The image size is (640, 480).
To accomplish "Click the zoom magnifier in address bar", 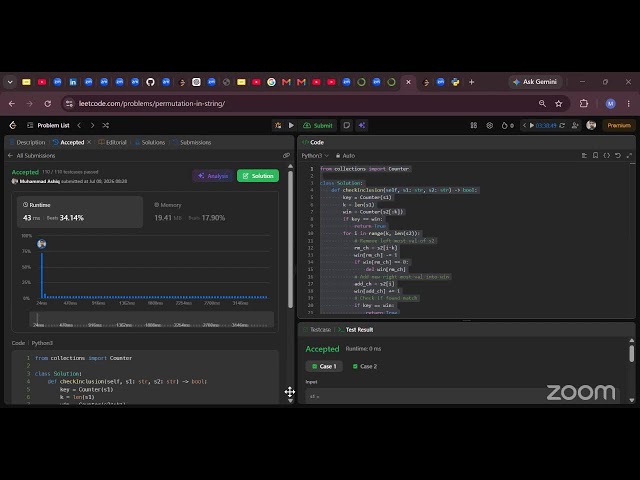I will [542, 104].
